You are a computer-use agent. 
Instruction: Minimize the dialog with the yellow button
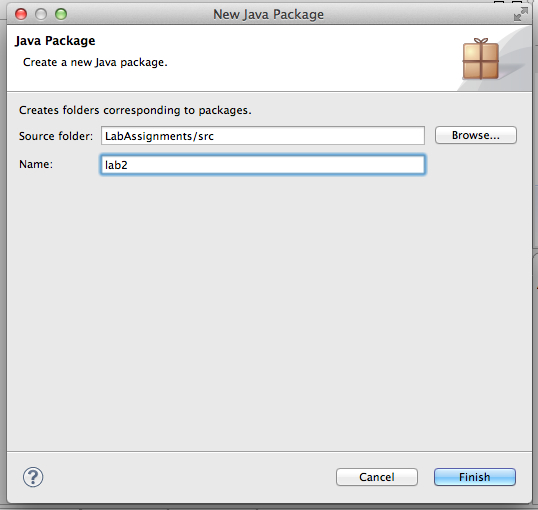point(41,14)
